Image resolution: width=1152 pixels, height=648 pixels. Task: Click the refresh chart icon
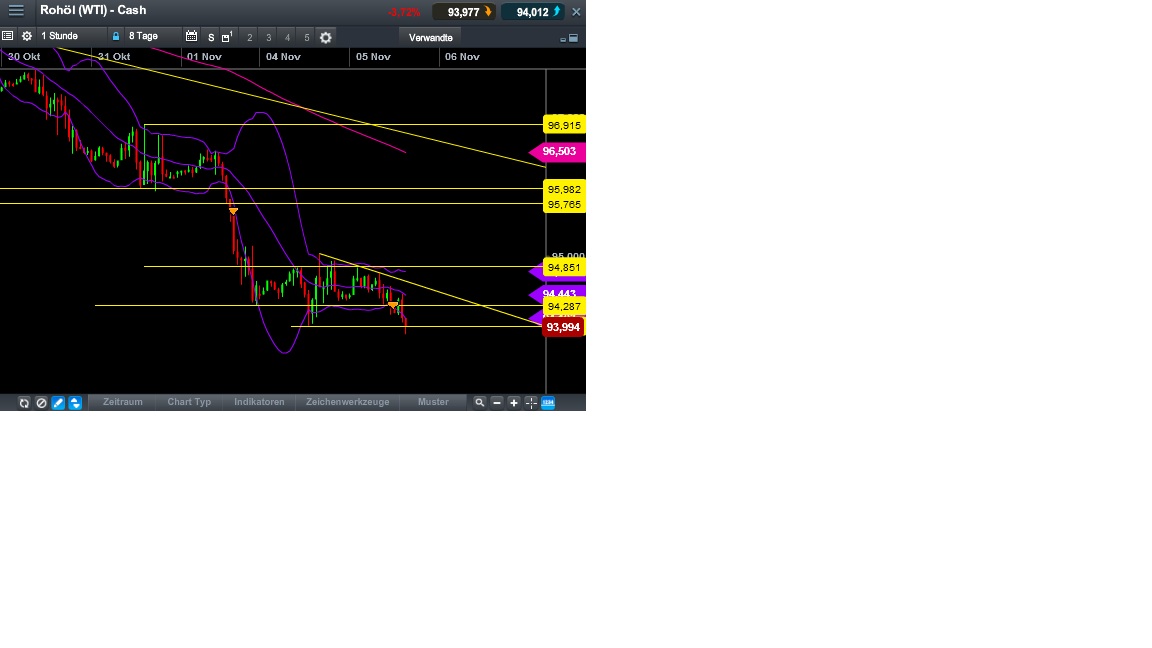(24, 402)
